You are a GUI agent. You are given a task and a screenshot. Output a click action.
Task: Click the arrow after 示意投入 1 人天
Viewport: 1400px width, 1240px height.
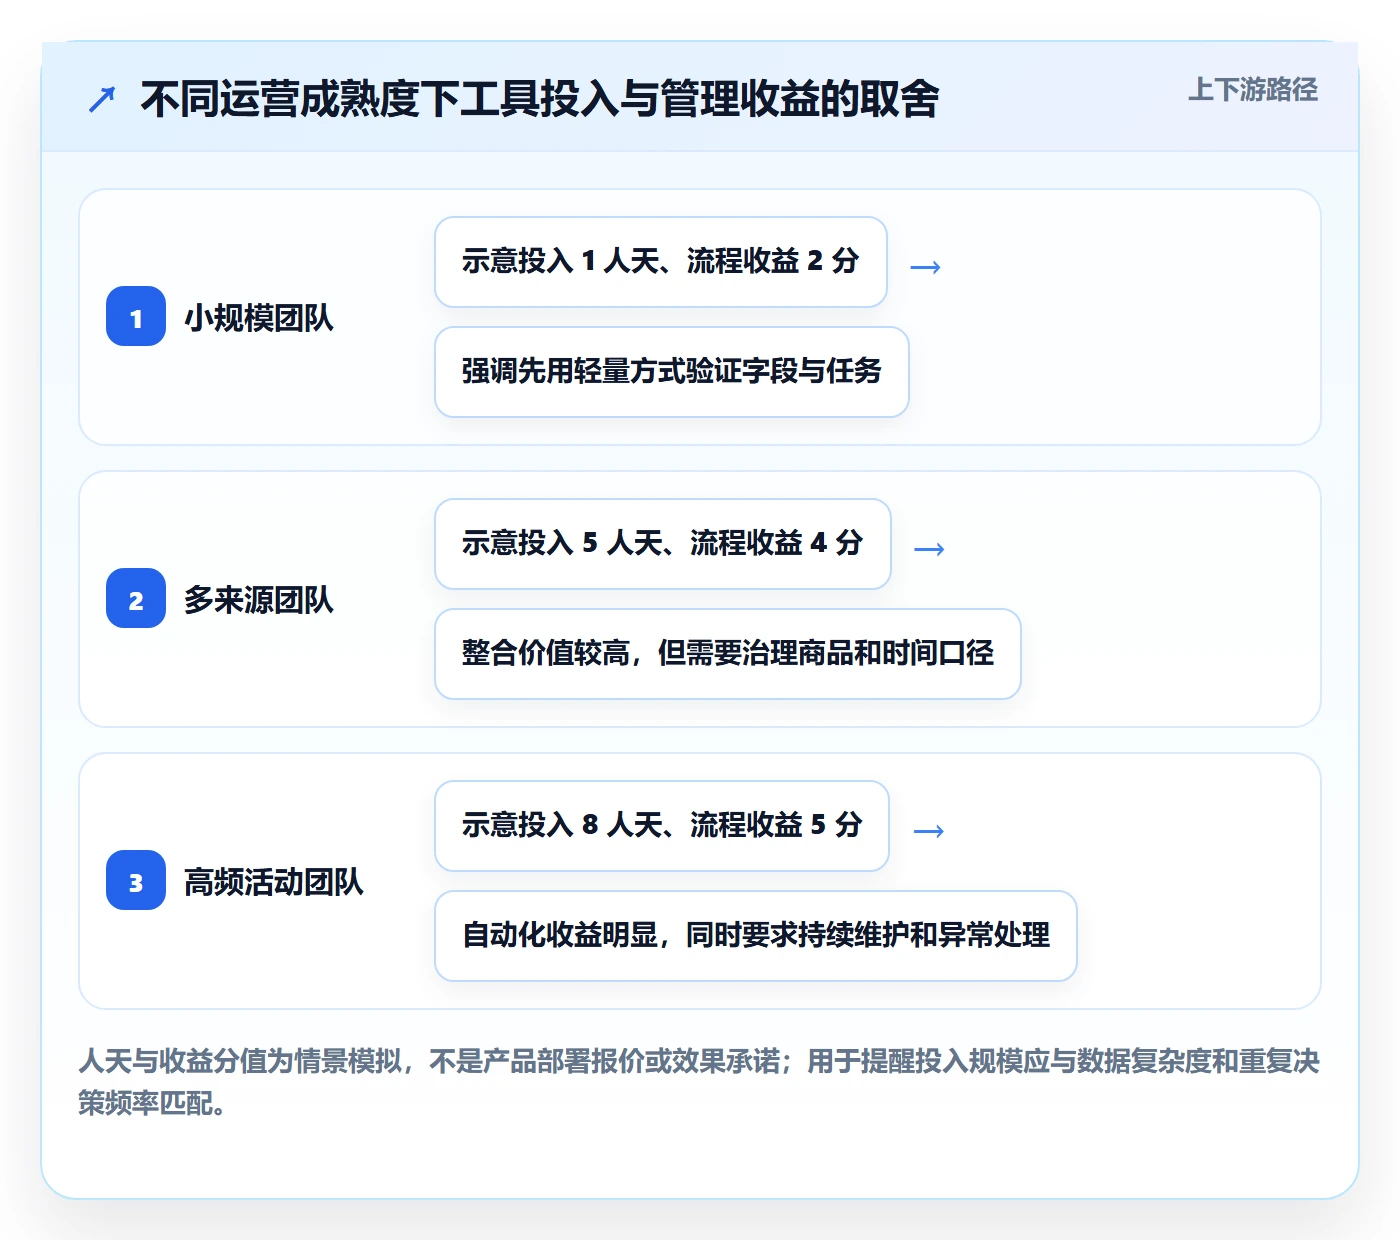[x=925, y=267]
